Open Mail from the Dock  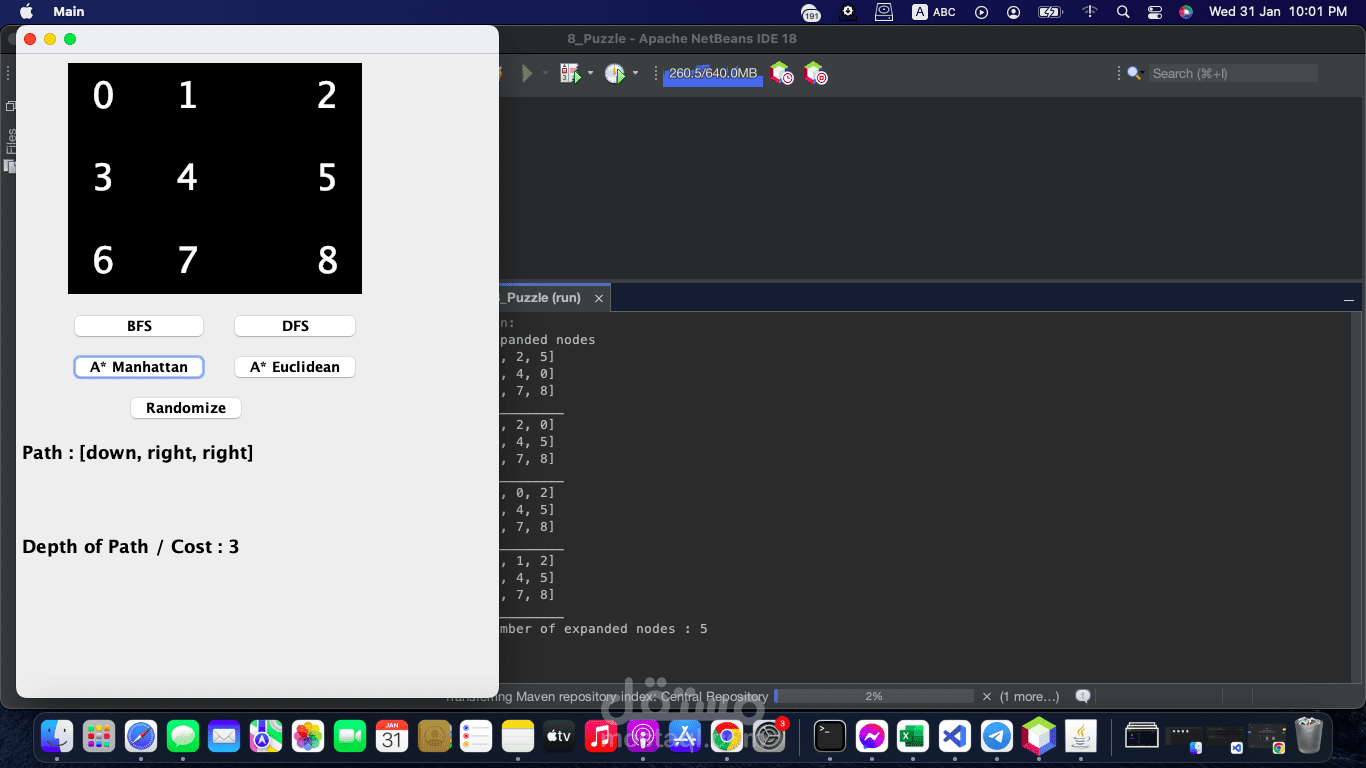(x=224, y=737)
